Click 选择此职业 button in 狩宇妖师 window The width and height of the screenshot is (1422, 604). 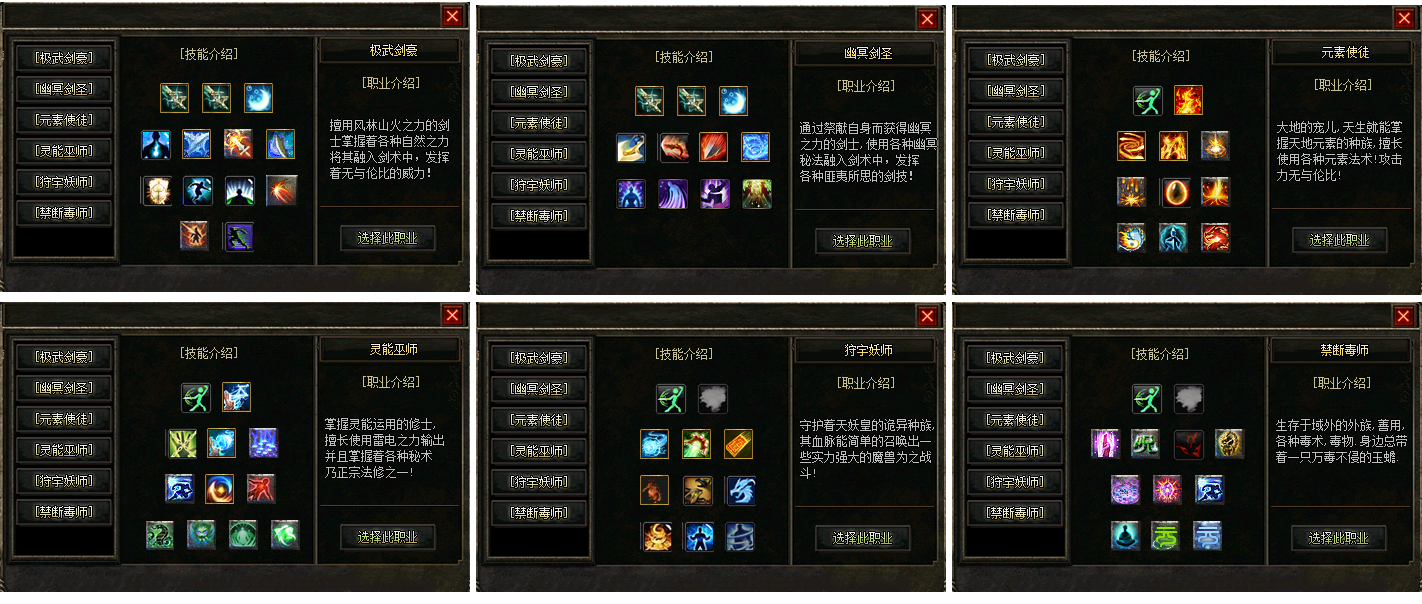863,538
